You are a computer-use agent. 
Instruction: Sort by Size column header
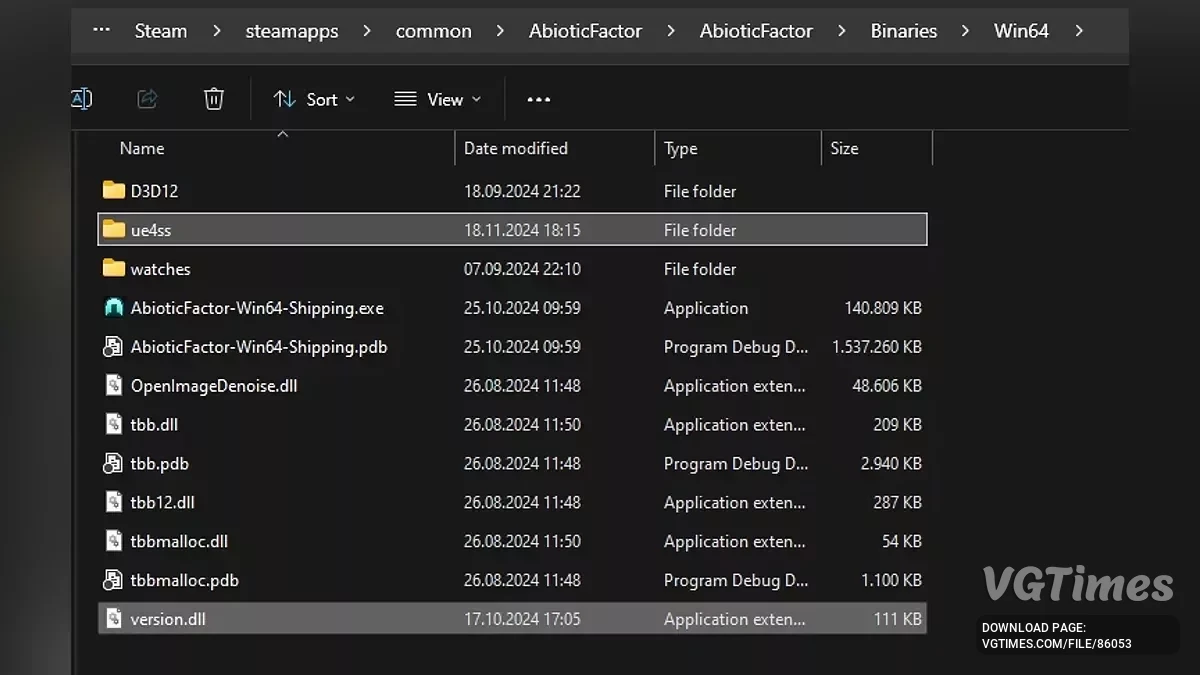pyautogui.click(x=844, y=148)
